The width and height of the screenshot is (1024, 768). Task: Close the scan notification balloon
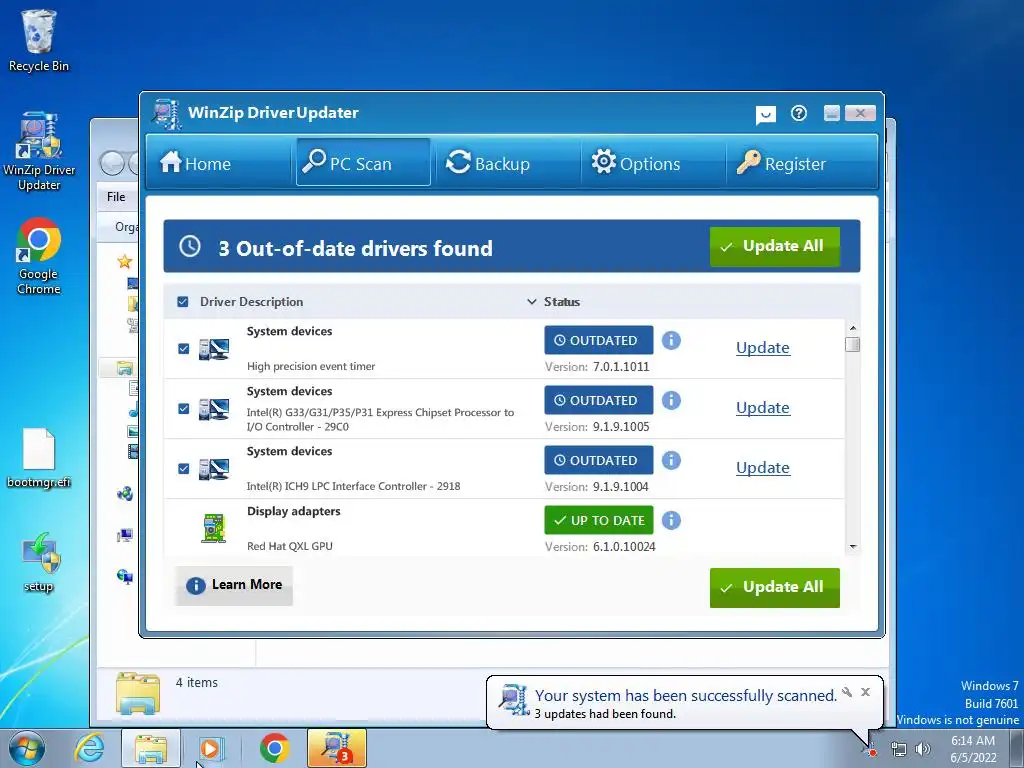[865, 692]
